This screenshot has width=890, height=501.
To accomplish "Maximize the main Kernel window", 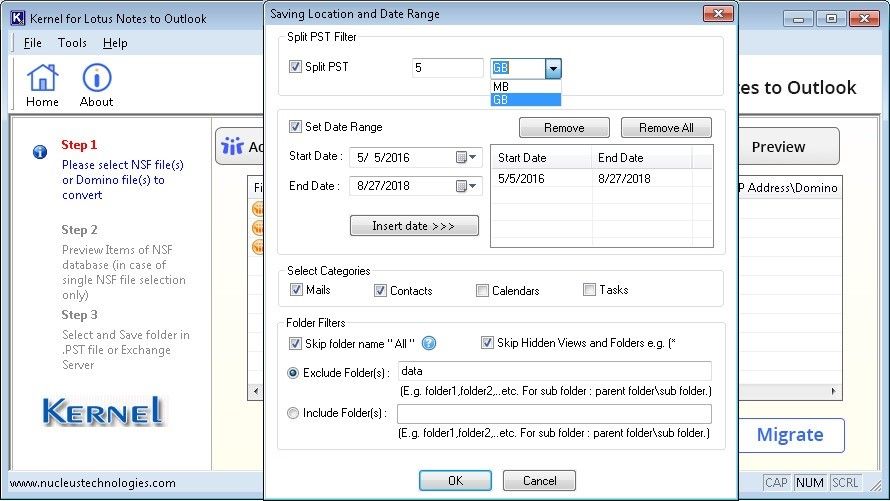I will 832,19.
